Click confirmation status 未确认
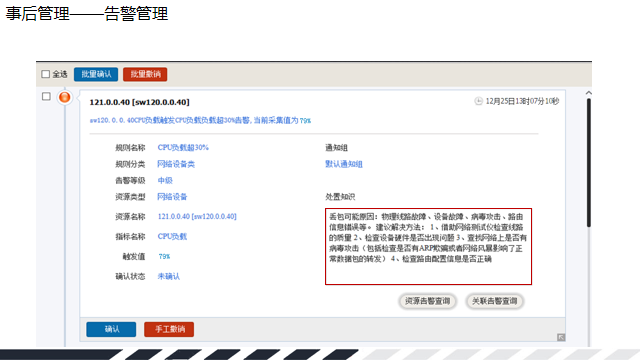Screen dimensions: 640x360 click(x=169, y=276)
